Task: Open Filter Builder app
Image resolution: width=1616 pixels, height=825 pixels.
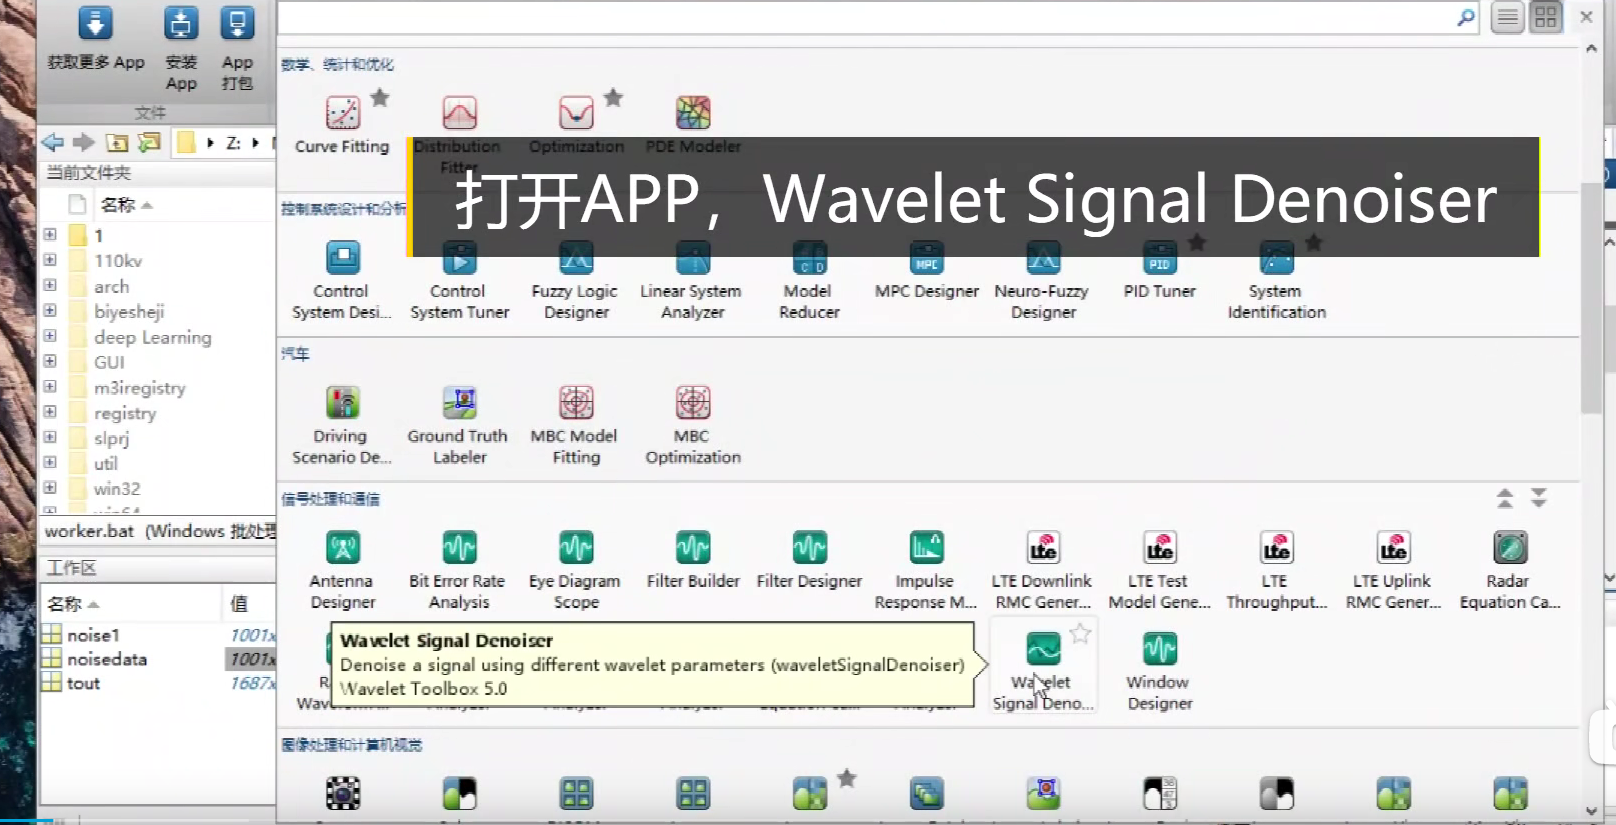Action: 692,560
